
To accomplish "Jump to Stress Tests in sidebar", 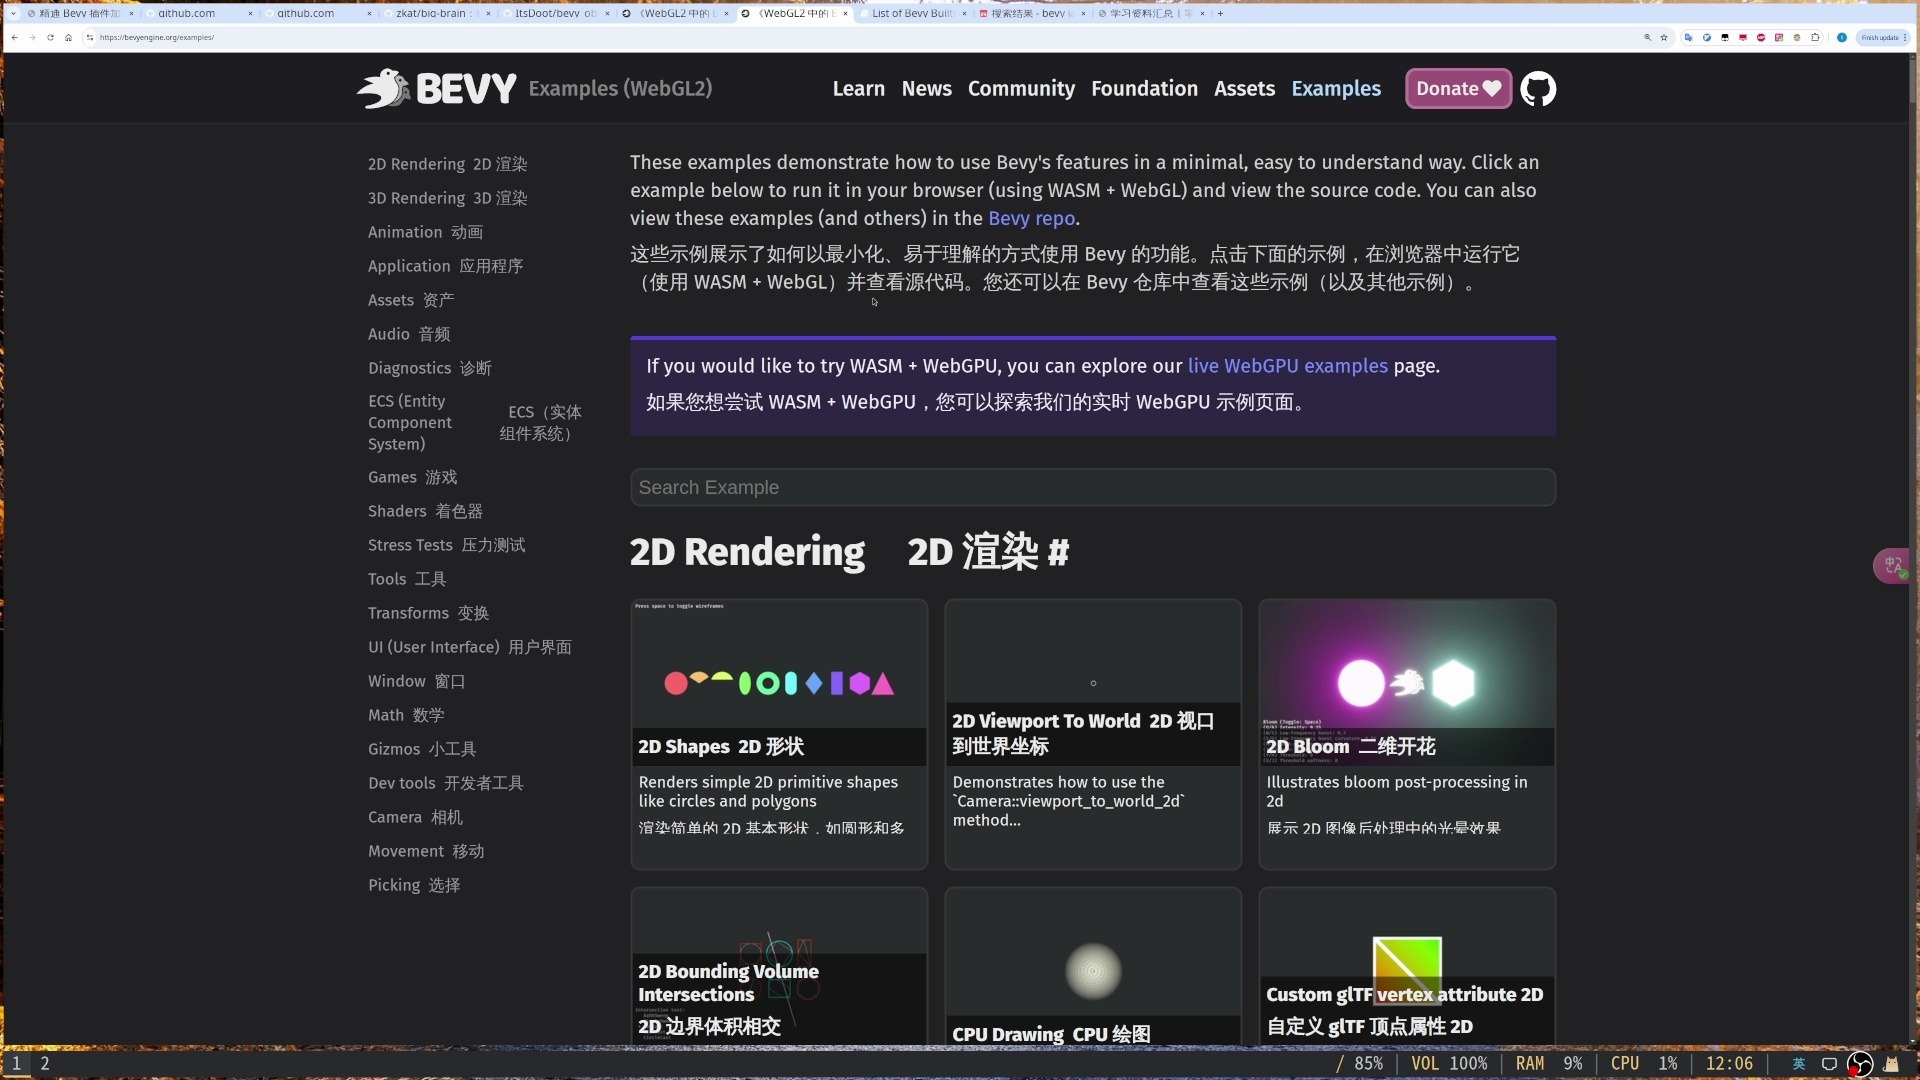I will coord(446,545).
